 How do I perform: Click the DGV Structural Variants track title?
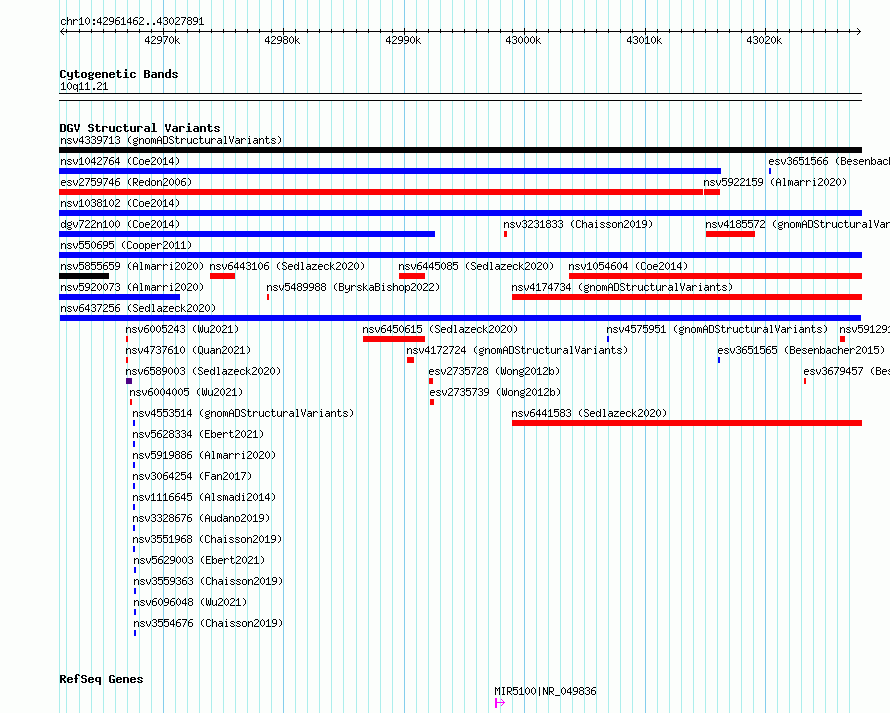(140, 128)
